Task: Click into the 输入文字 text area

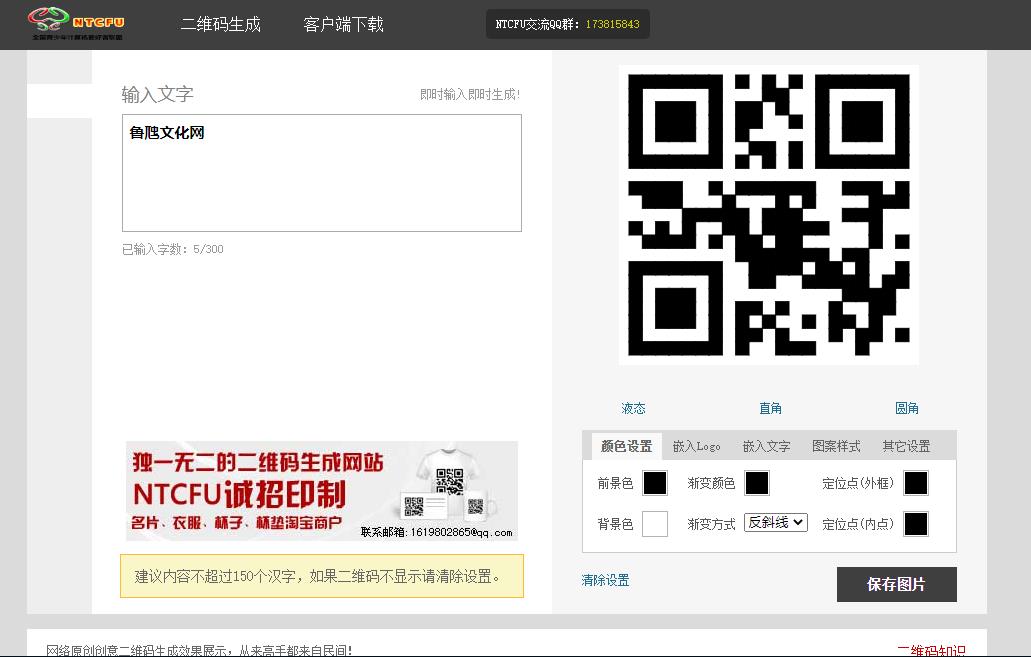Action: (x=322, y=173)
